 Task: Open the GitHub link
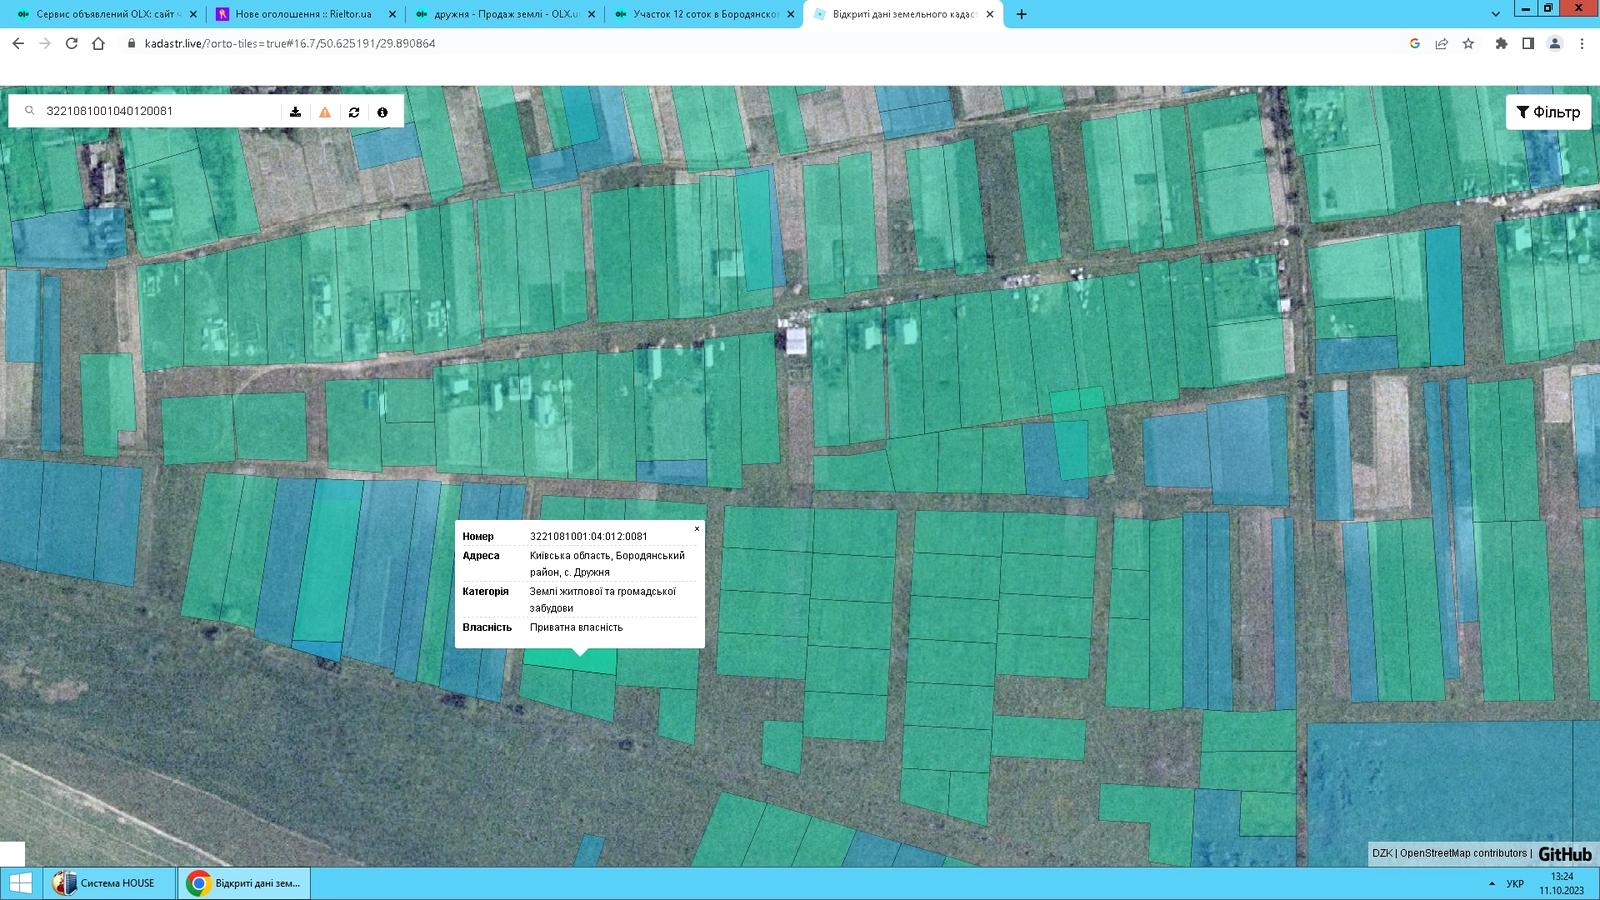tap(1564, 854)
